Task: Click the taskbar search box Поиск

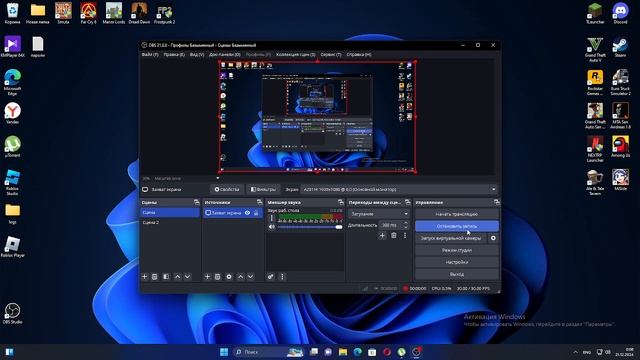Action: 269,352
